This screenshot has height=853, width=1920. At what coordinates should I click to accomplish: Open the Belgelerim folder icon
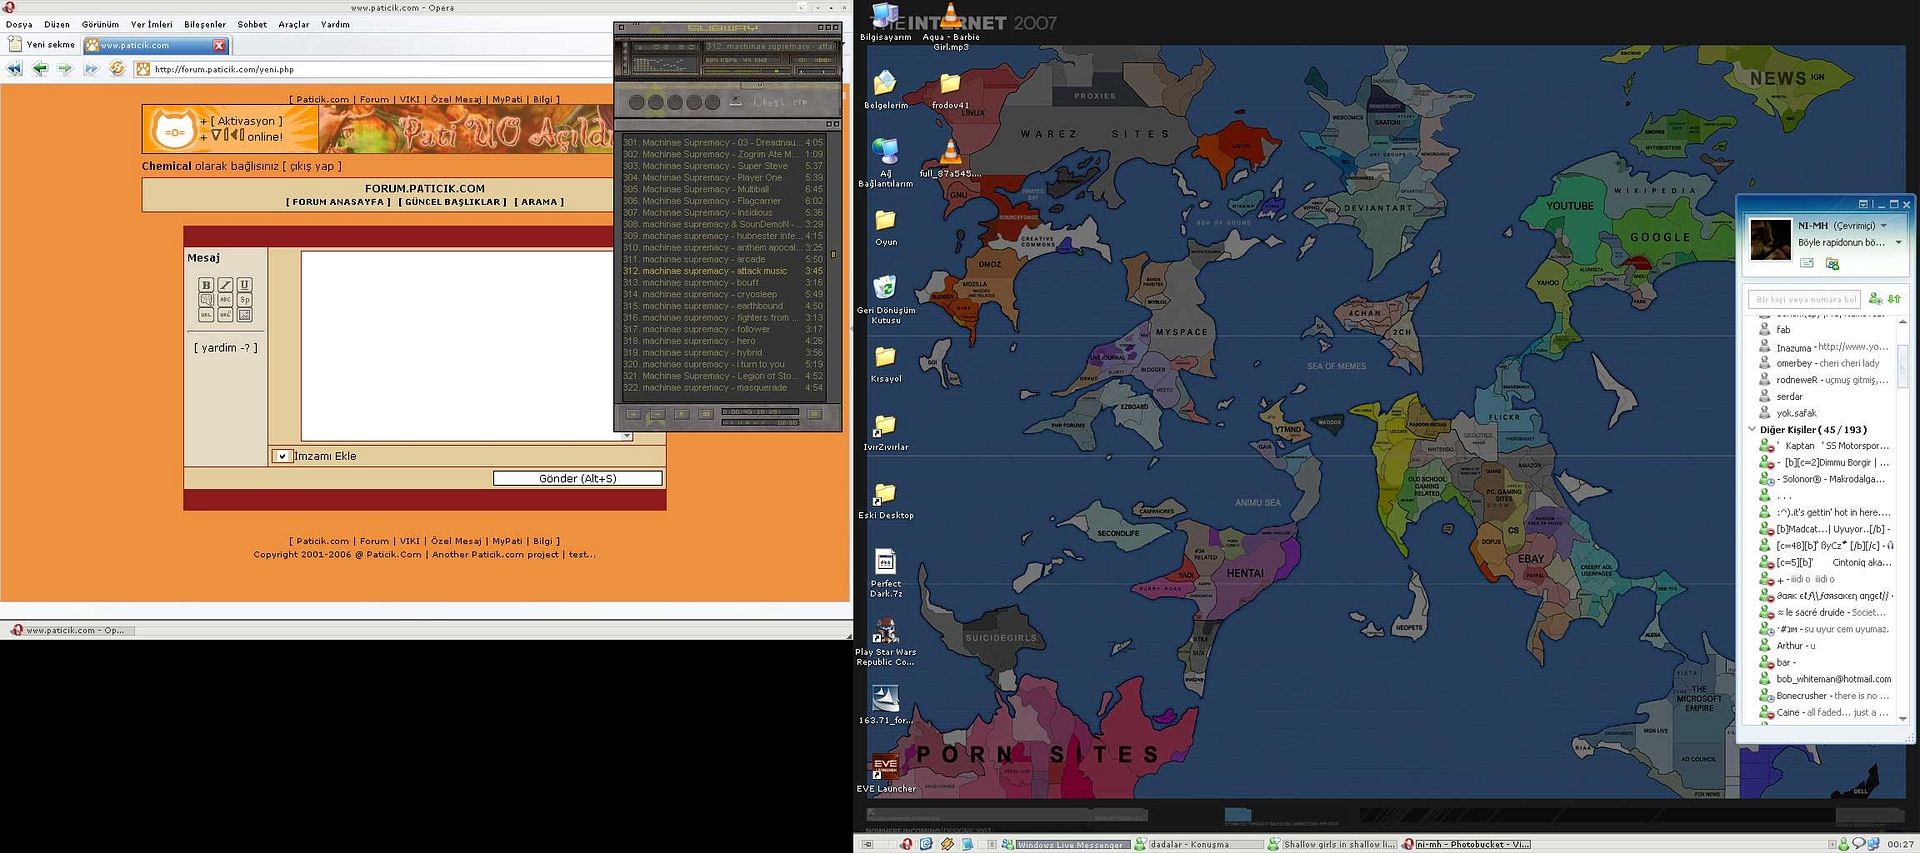(x=885, y=90)
